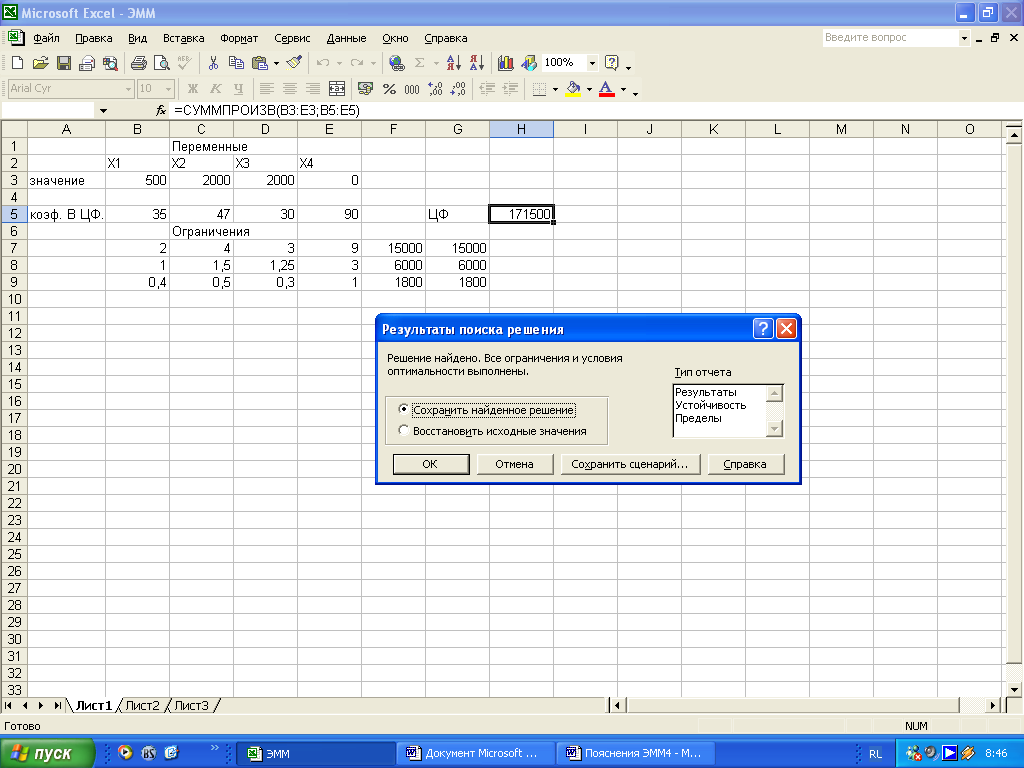Open the Сервис menu
Image resolution: width=1024 pixels, height=768 pixels.
coord(292,38)
